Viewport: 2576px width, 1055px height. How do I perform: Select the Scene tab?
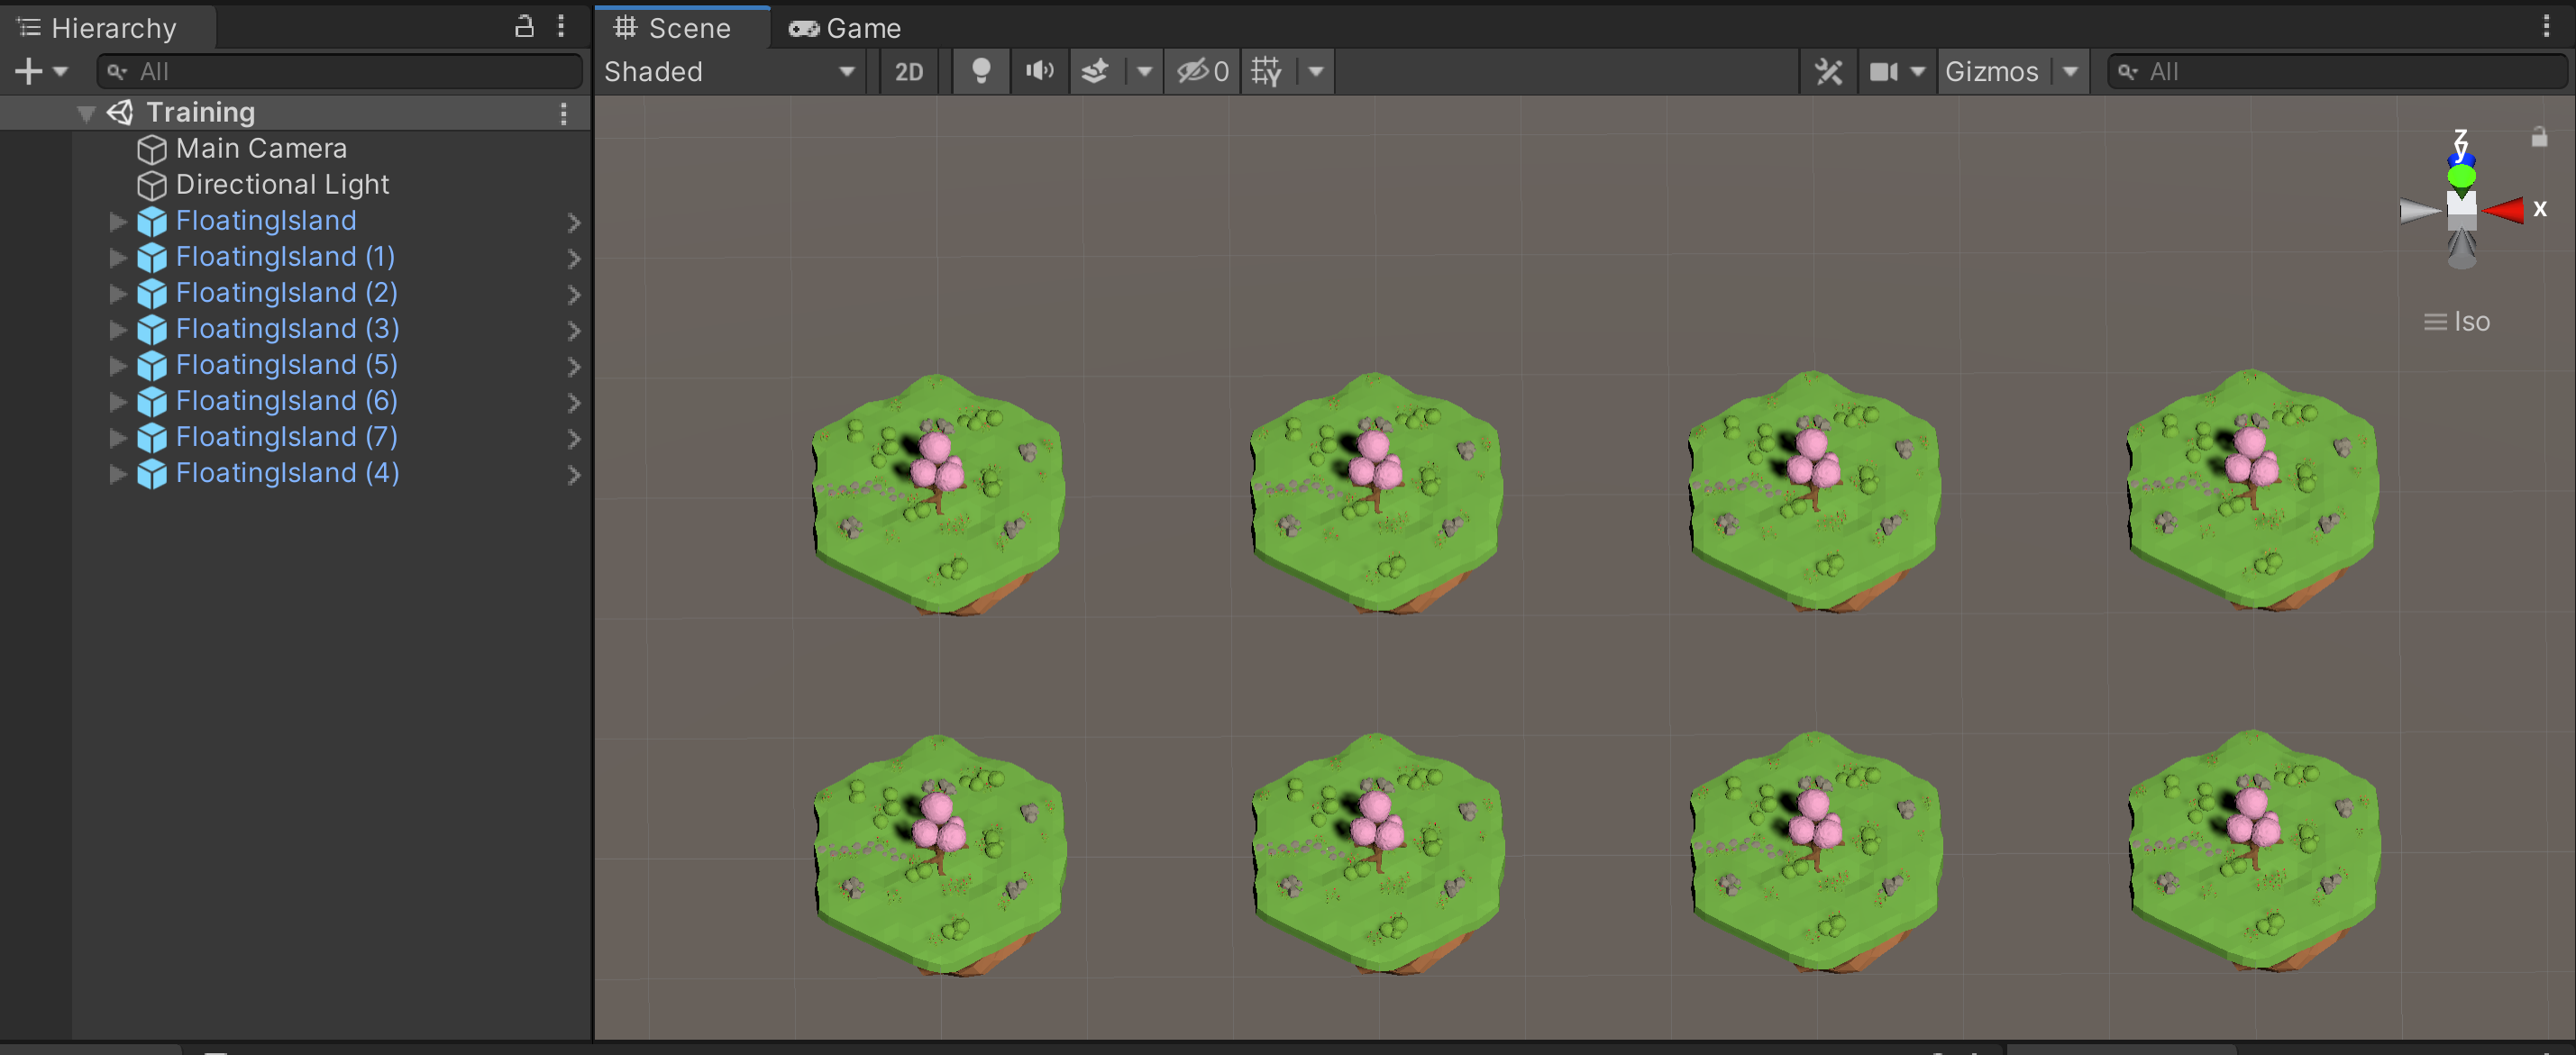click(681, 27)
